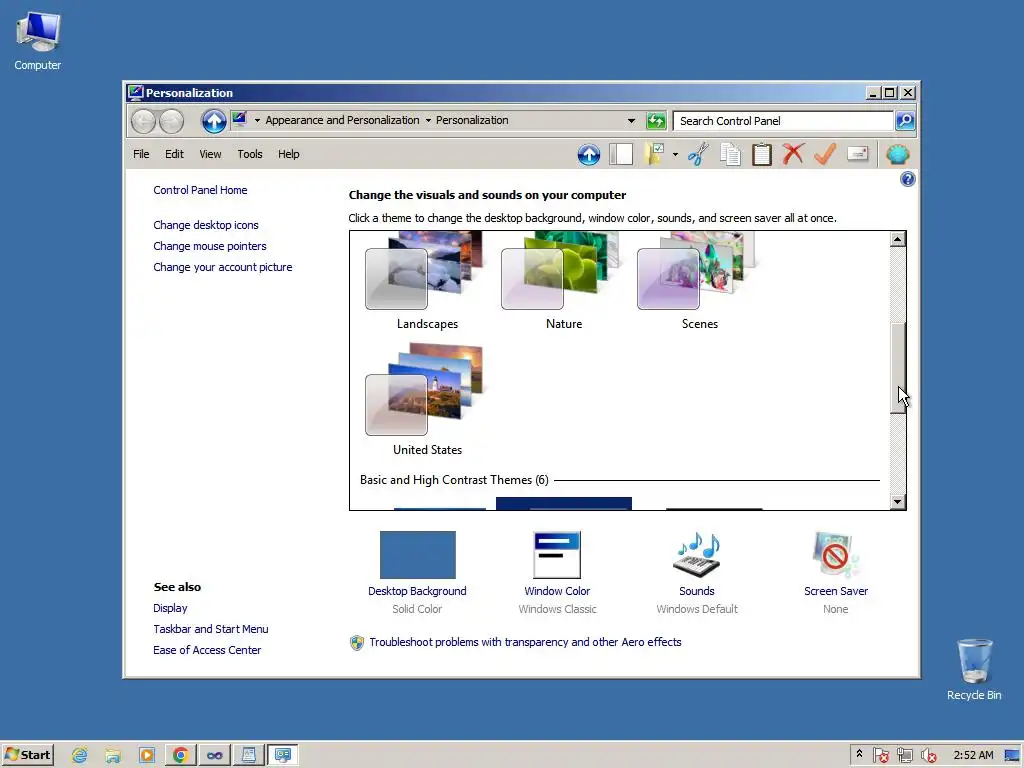Click the orange checkmark Properties icon
The image size is (1024, 768).
pos(825,154)
